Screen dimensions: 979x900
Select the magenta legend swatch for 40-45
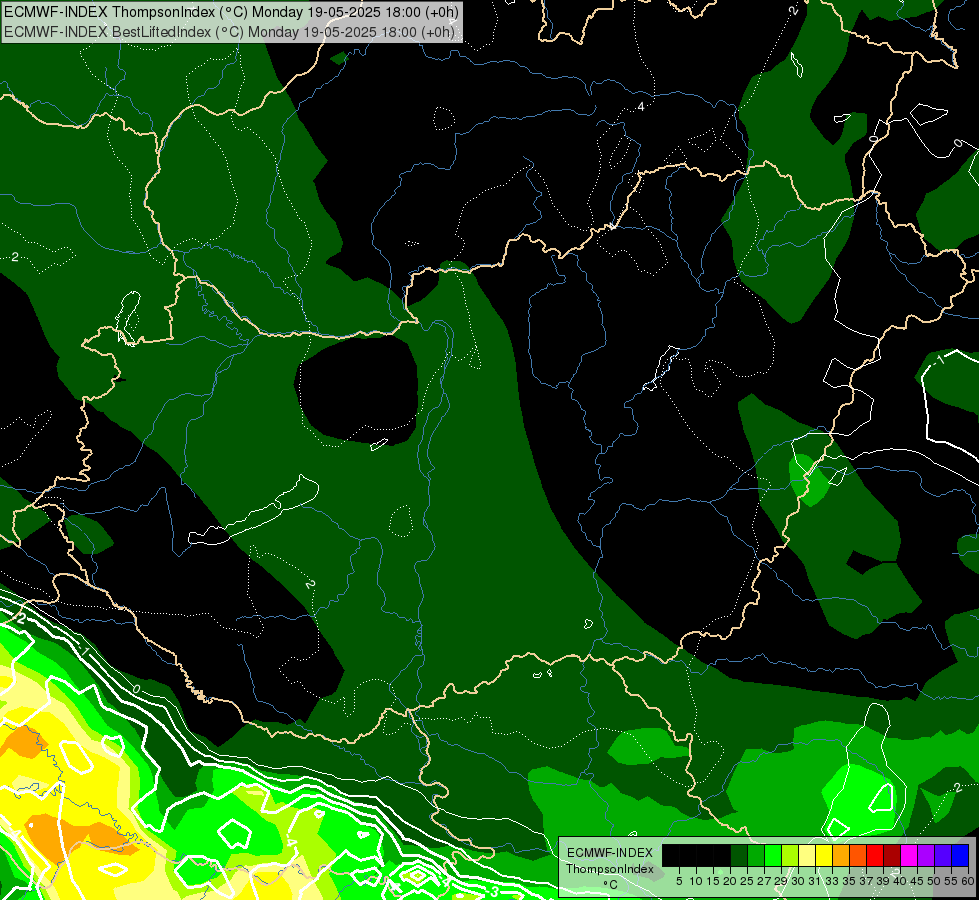tap(909, 855)
